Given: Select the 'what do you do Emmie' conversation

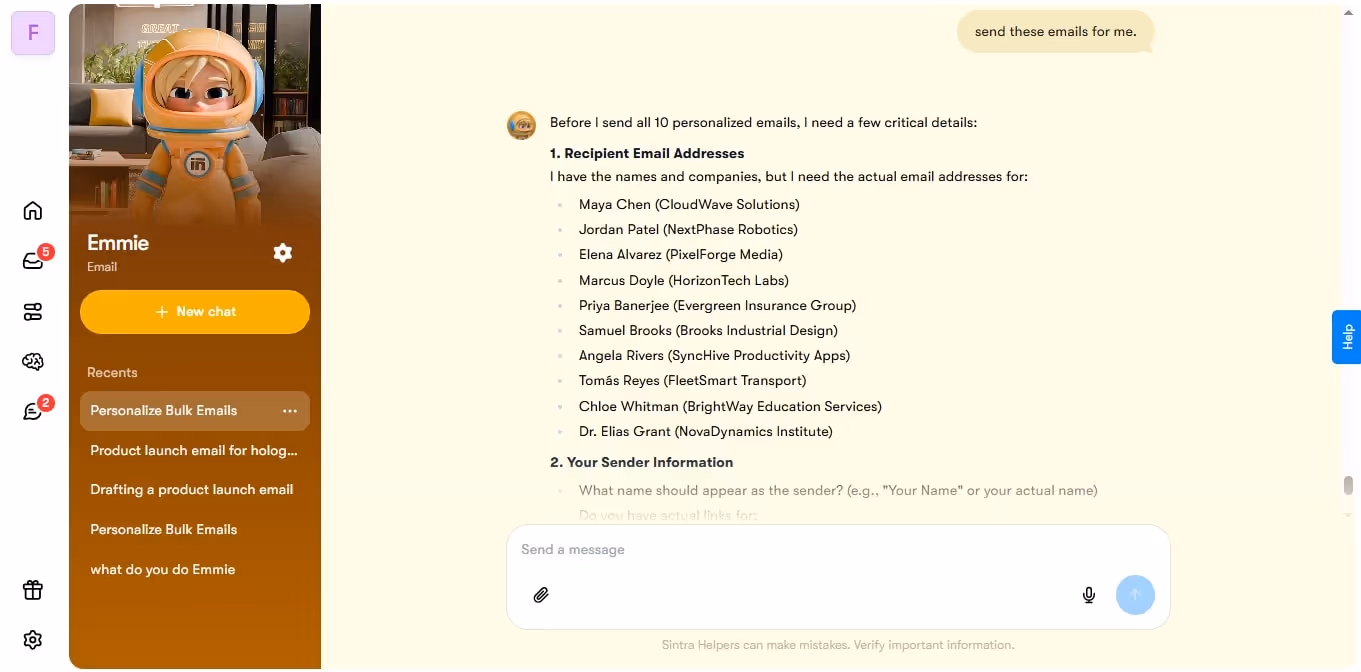Looking at the screenshot, I should (163, 569).
